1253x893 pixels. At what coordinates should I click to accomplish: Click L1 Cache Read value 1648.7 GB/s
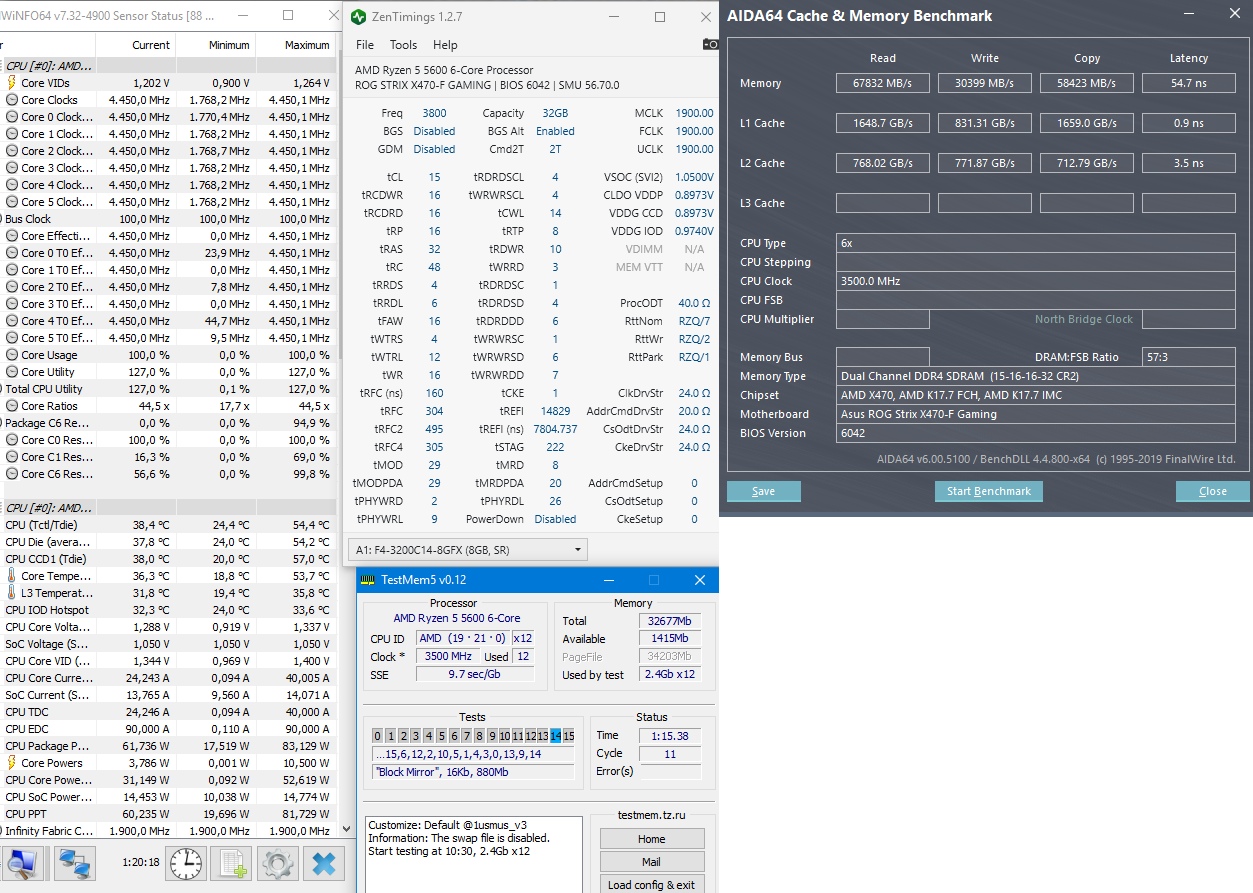[883, 123]
